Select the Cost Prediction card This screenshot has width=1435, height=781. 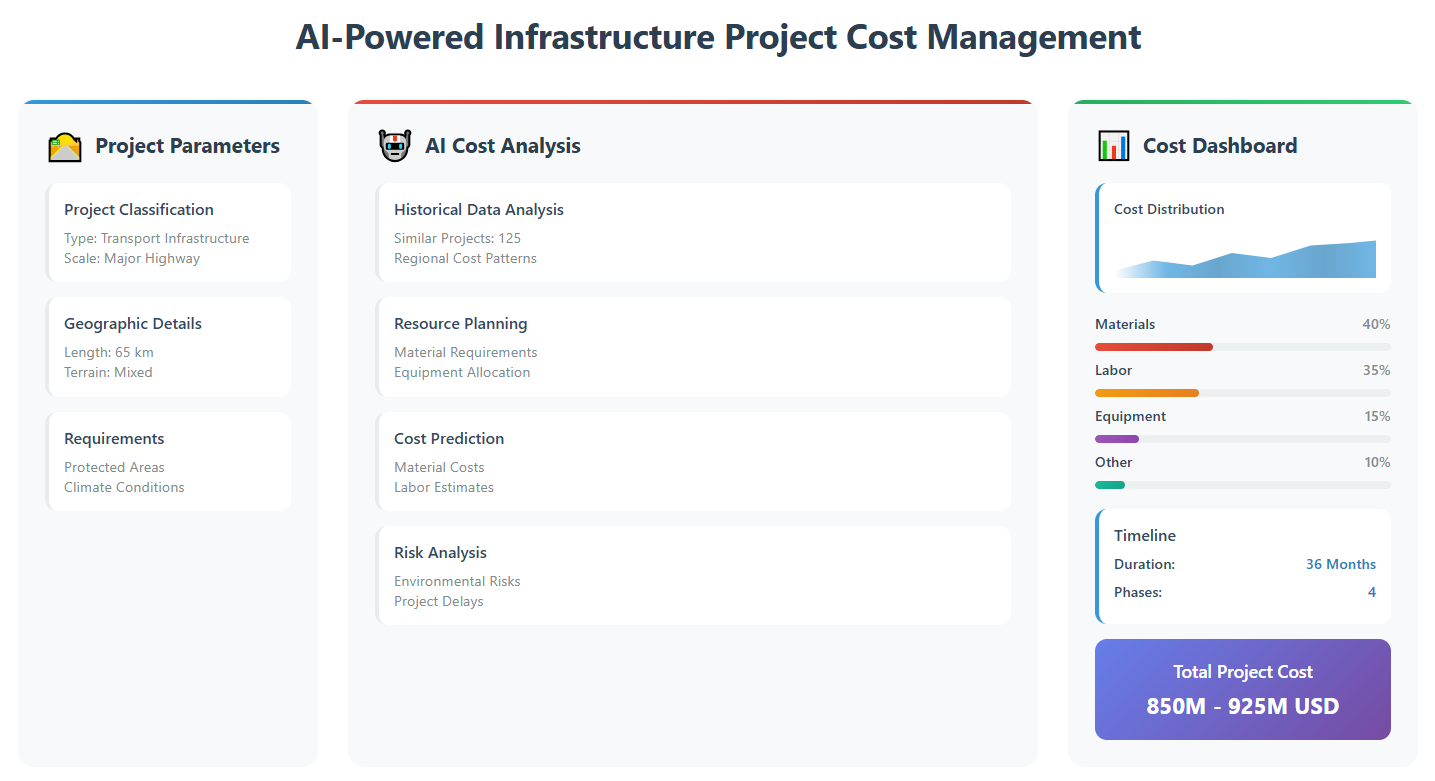tap(693, 462)
